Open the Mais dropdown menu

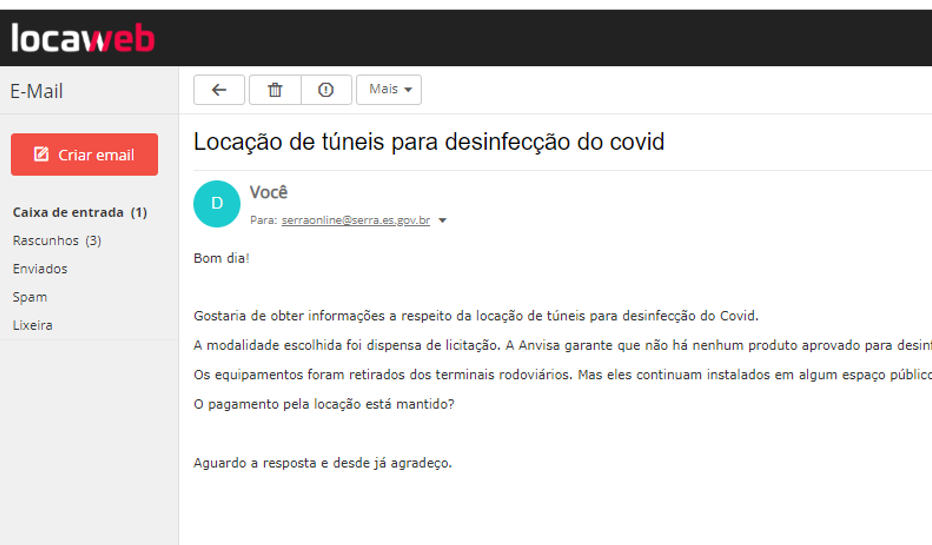(389, 90)
